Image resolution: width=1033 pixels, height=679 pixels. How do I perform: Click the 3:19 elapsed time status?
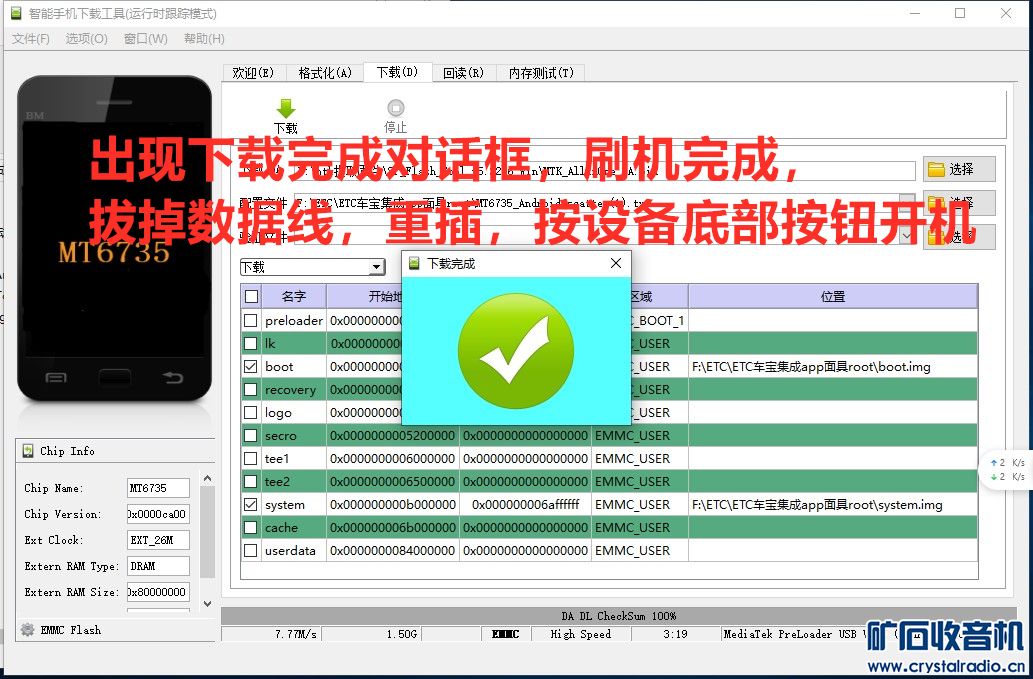(675, 634)
